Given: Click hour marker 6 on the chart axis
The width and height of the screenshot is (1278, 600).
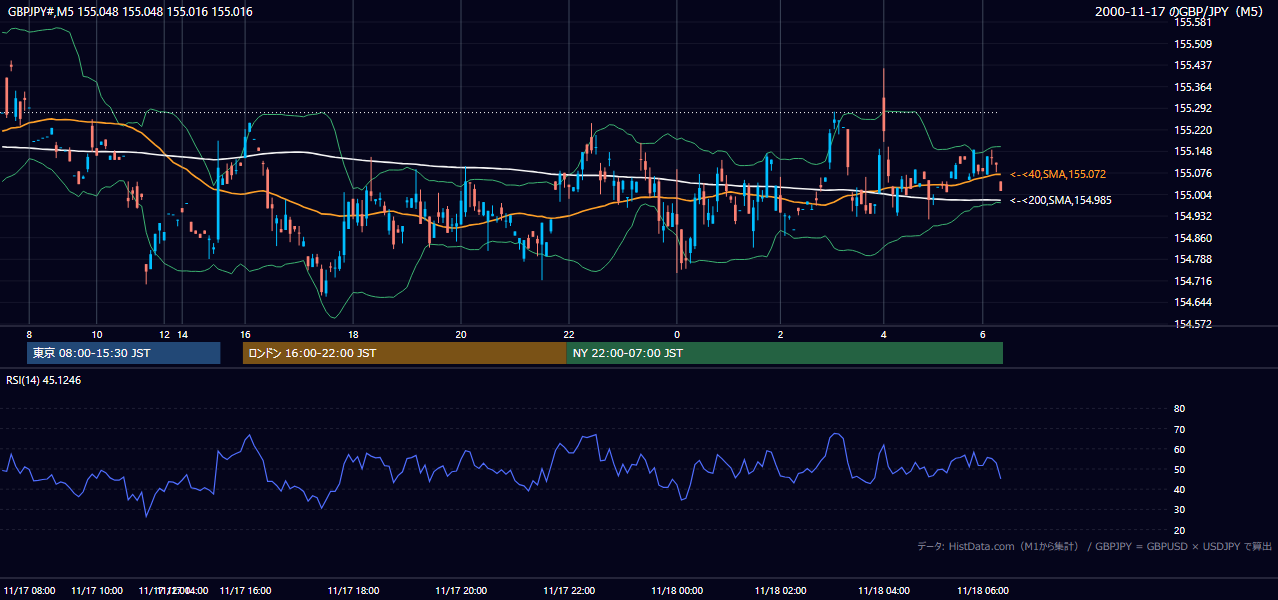Looking at the screenshot, I should [983, 334].
